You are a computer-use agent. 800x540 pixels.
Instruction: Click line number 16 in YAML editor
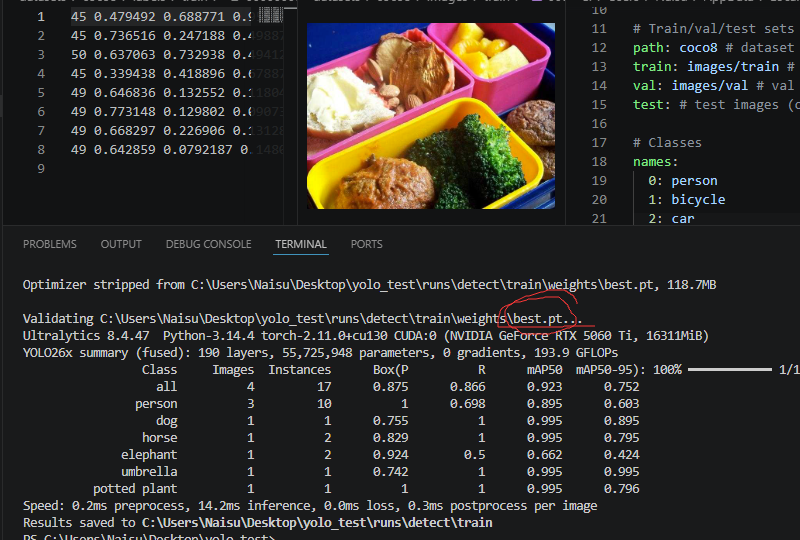point(599,124)
